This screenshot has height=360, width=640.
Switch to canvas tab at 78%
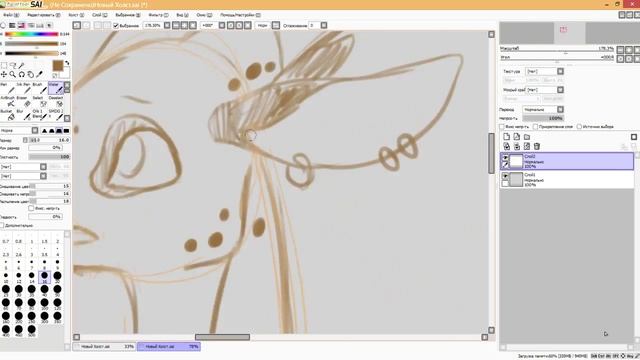(x=169, y=347)
